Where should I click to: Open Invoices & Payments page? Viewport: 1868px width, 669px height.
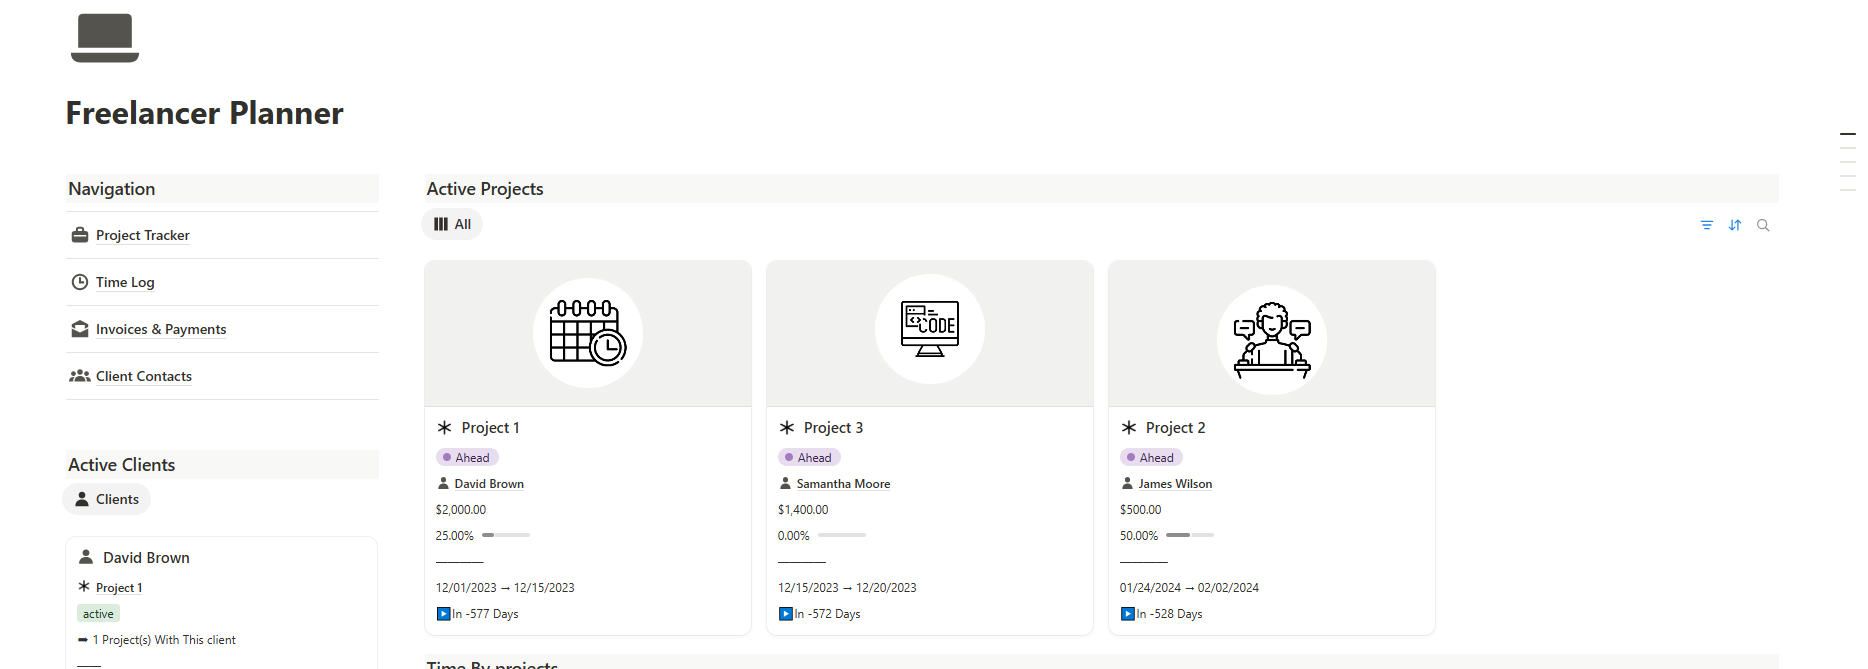[161, 329]
